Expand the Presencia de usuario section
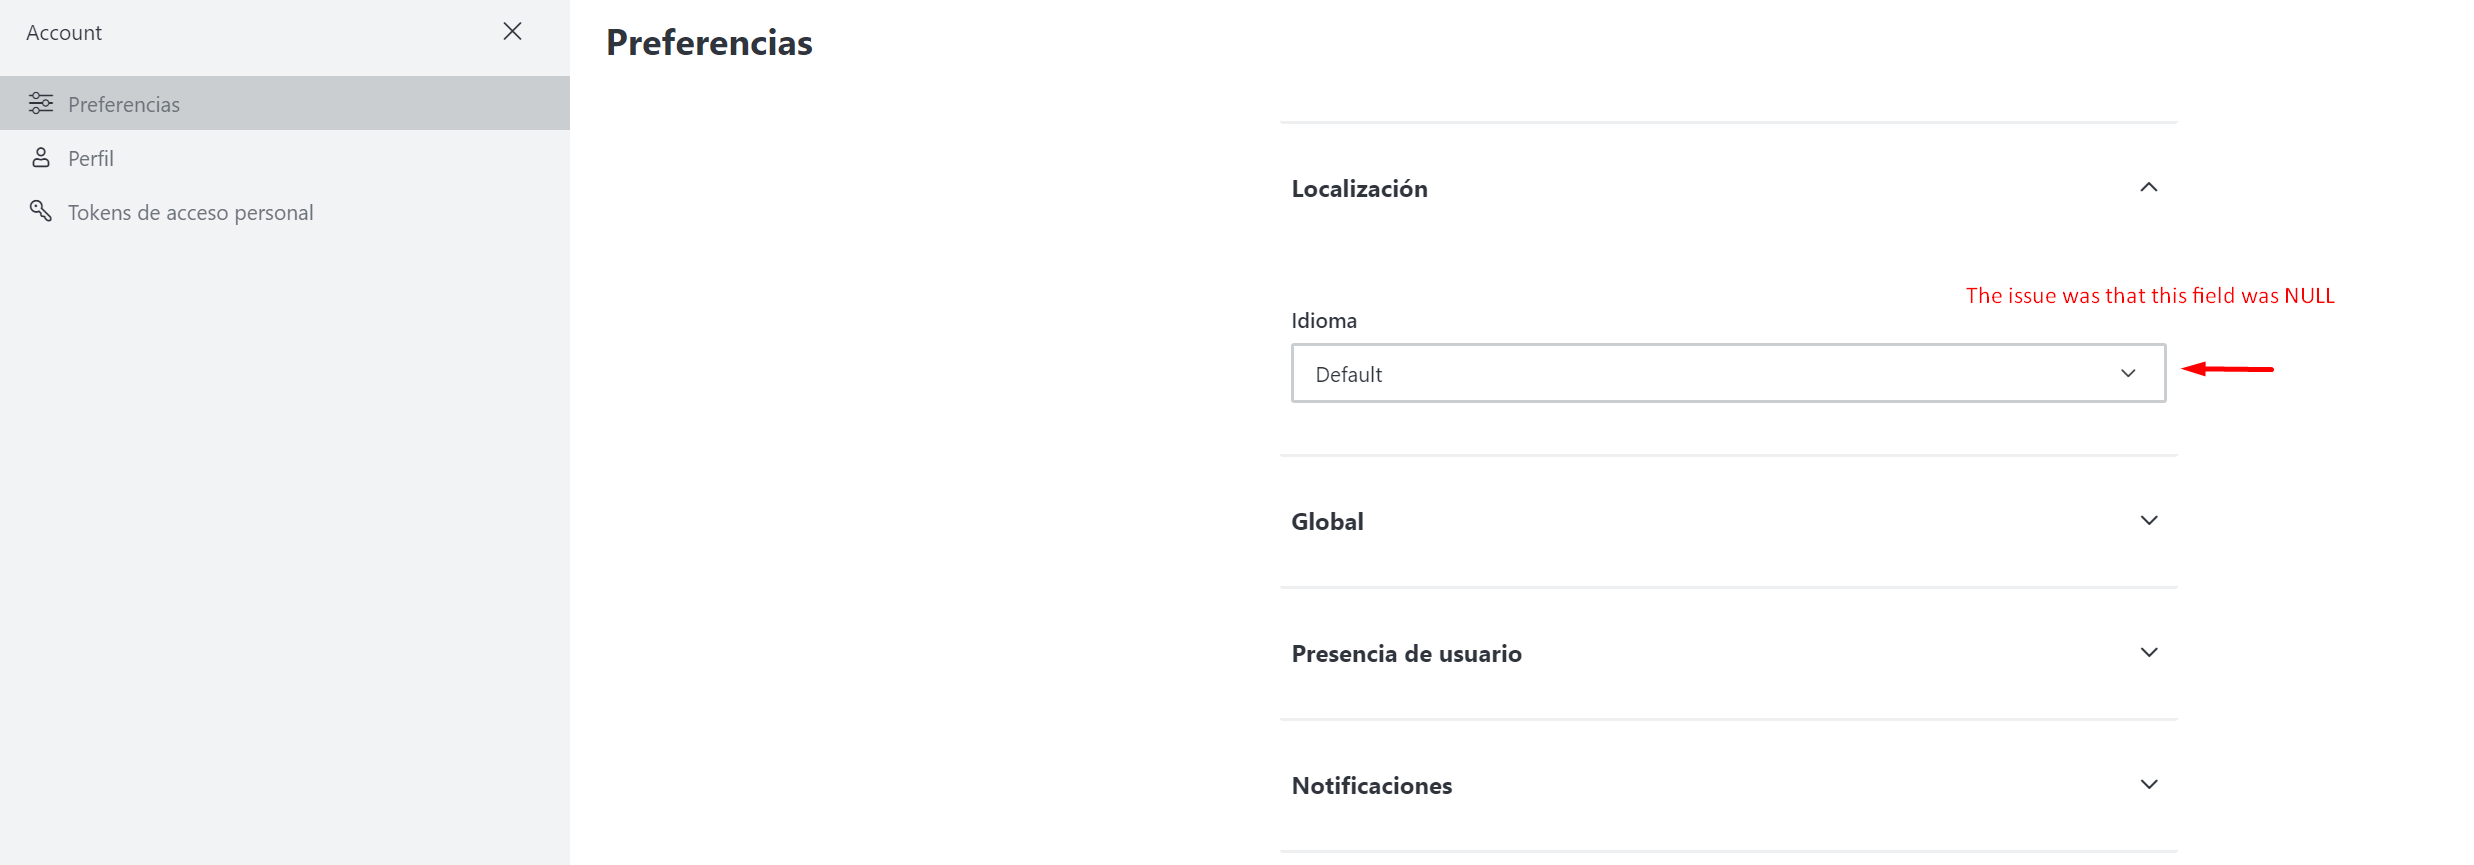This screenshot has height=865, width=2474. tap(2149, 652)
